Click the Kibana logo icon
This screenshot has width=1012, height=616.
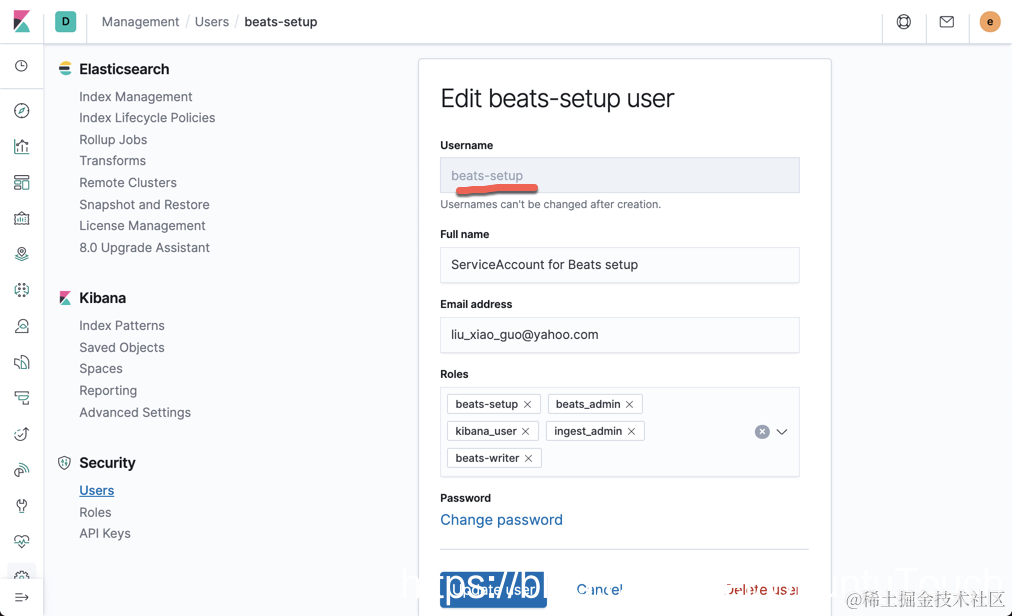click(21, 21)
